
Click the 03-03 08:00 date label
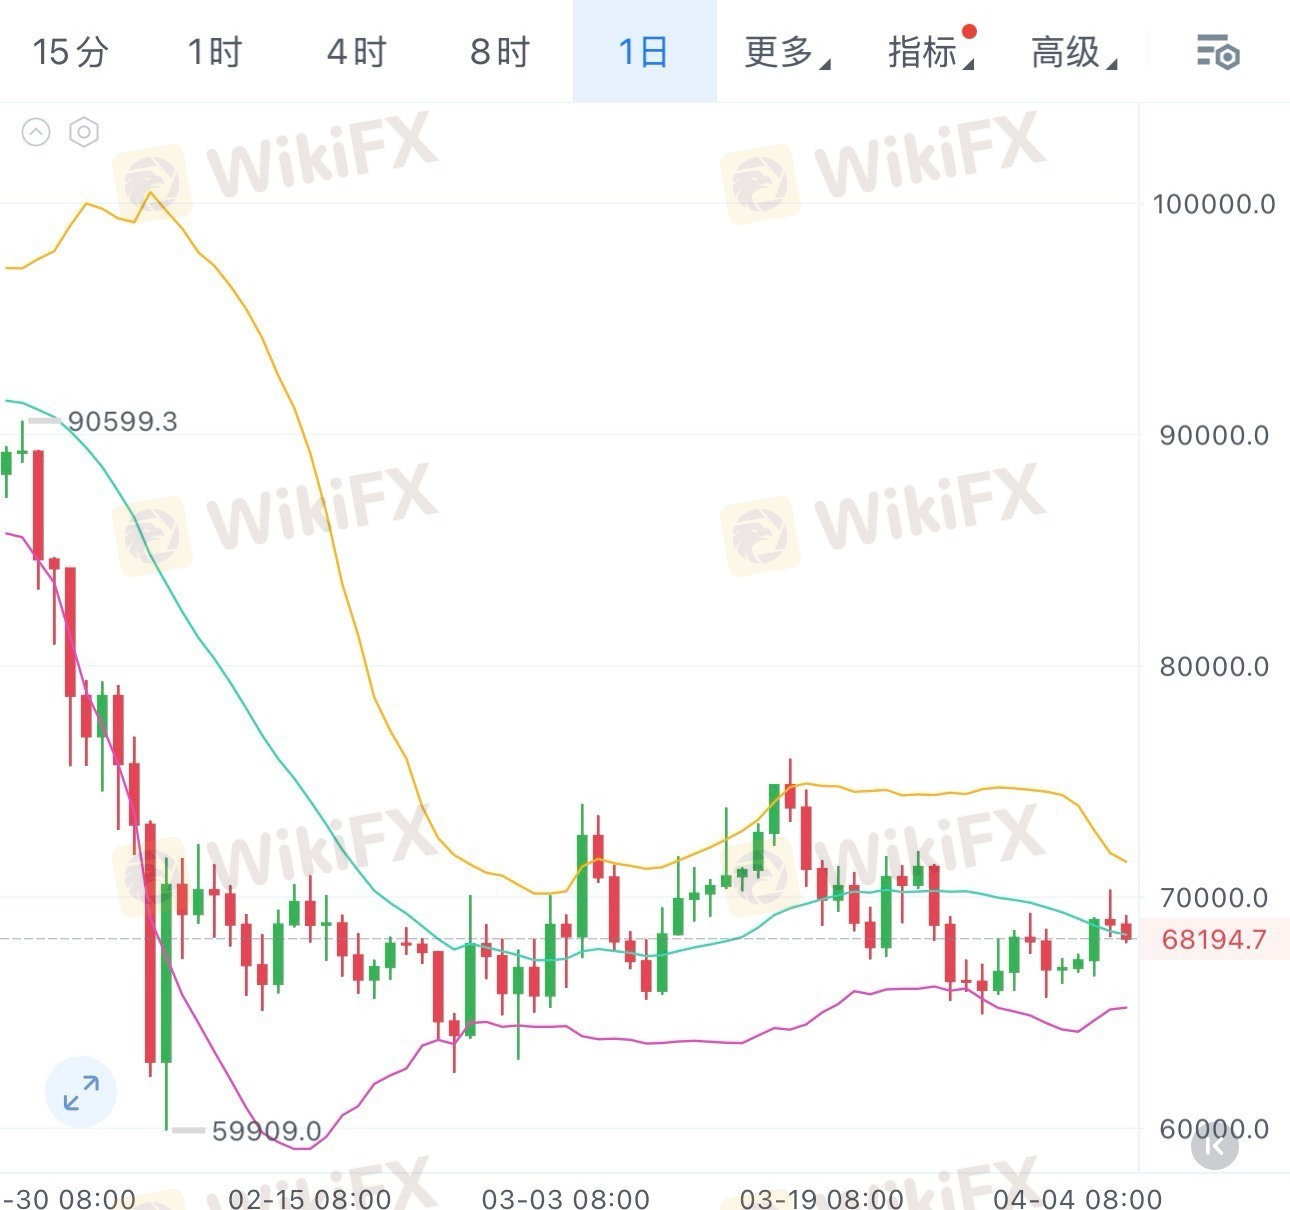(x=566, y=1198)
